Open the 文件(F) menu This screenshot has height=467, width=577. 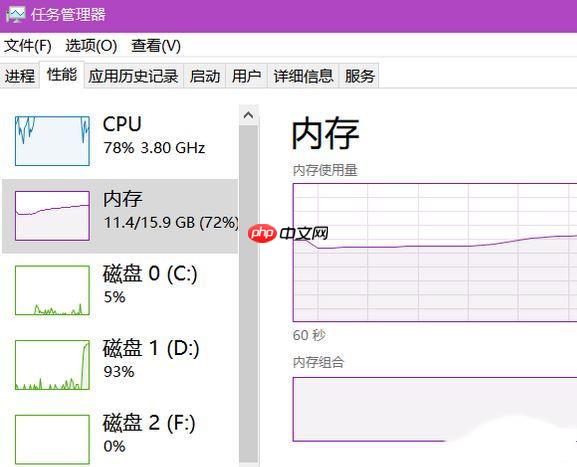28,46
